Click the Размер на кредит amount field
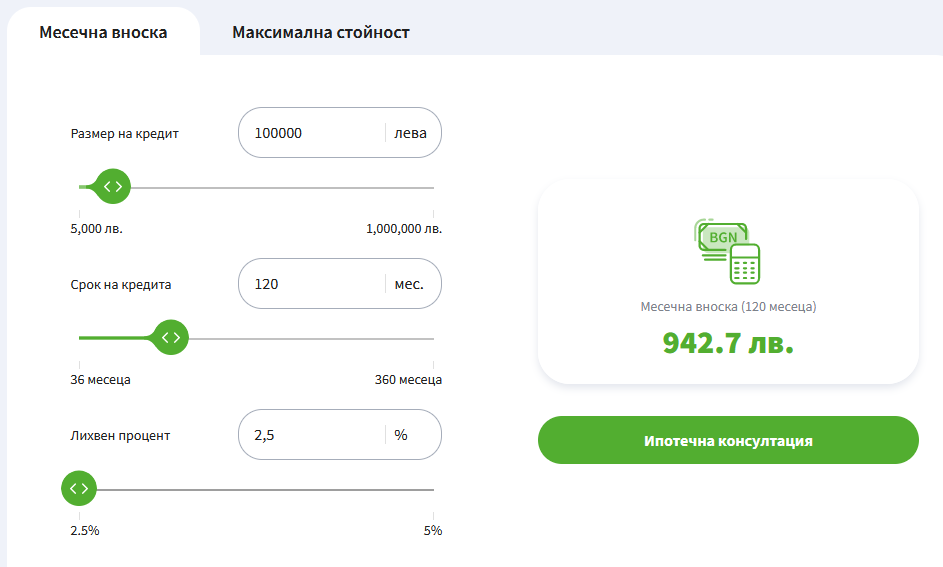This screenshot has width=943, height=567. coord(340,133)
